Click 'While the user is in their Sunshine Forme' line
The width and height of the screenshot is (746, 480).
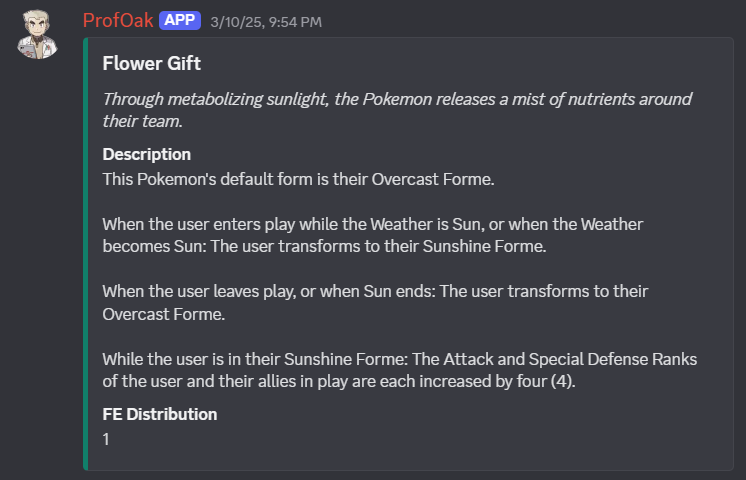(x=400, y=359)
